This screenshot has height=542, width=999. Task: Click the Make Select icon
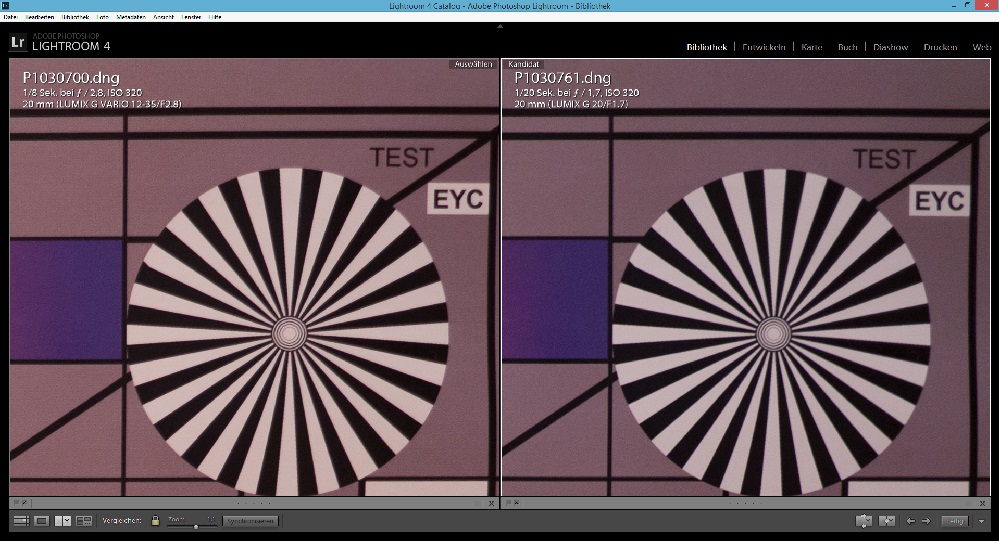887,521
